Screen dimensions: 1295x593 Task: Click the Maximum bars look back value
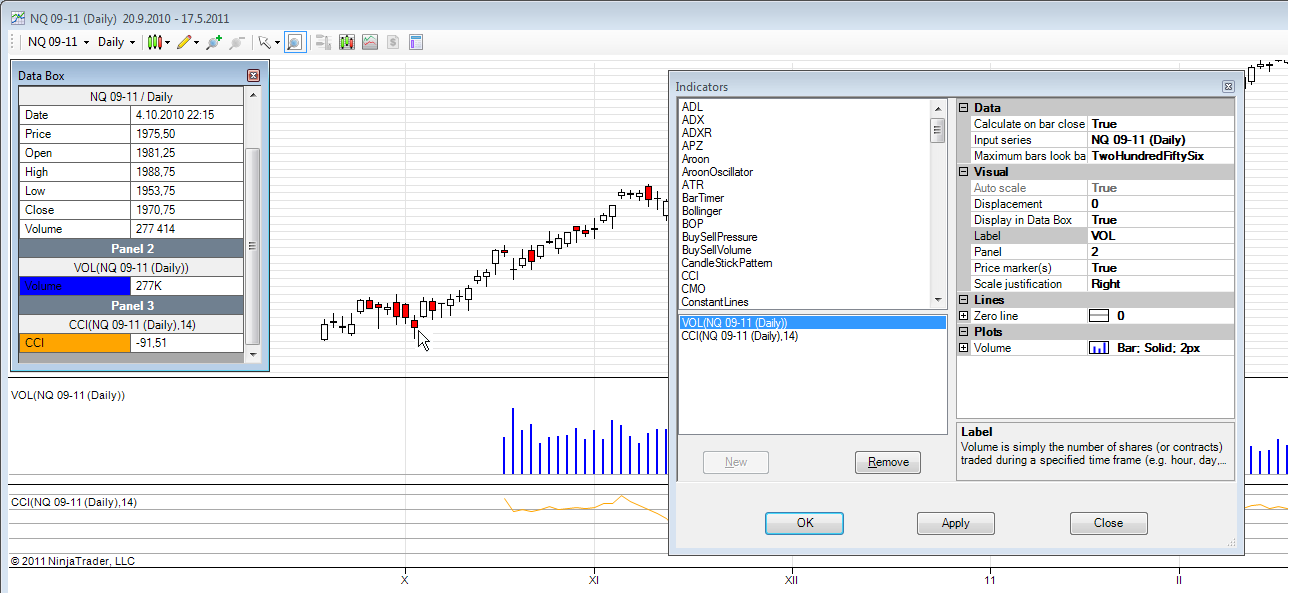click(x=1161, y=156)
